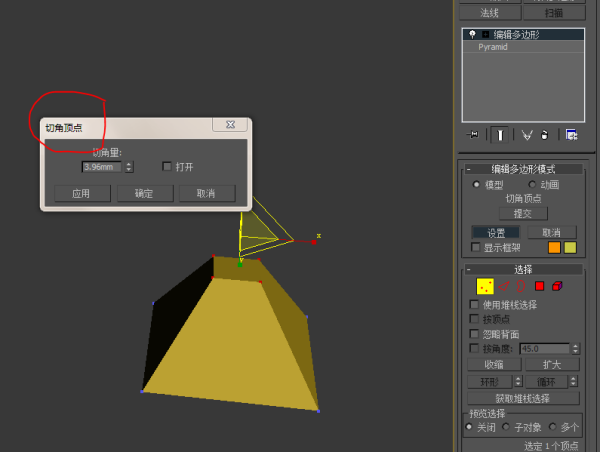Click the 切角量 value input field
Viewport: 600px width, 452px height.
click(x=101, y=167)
